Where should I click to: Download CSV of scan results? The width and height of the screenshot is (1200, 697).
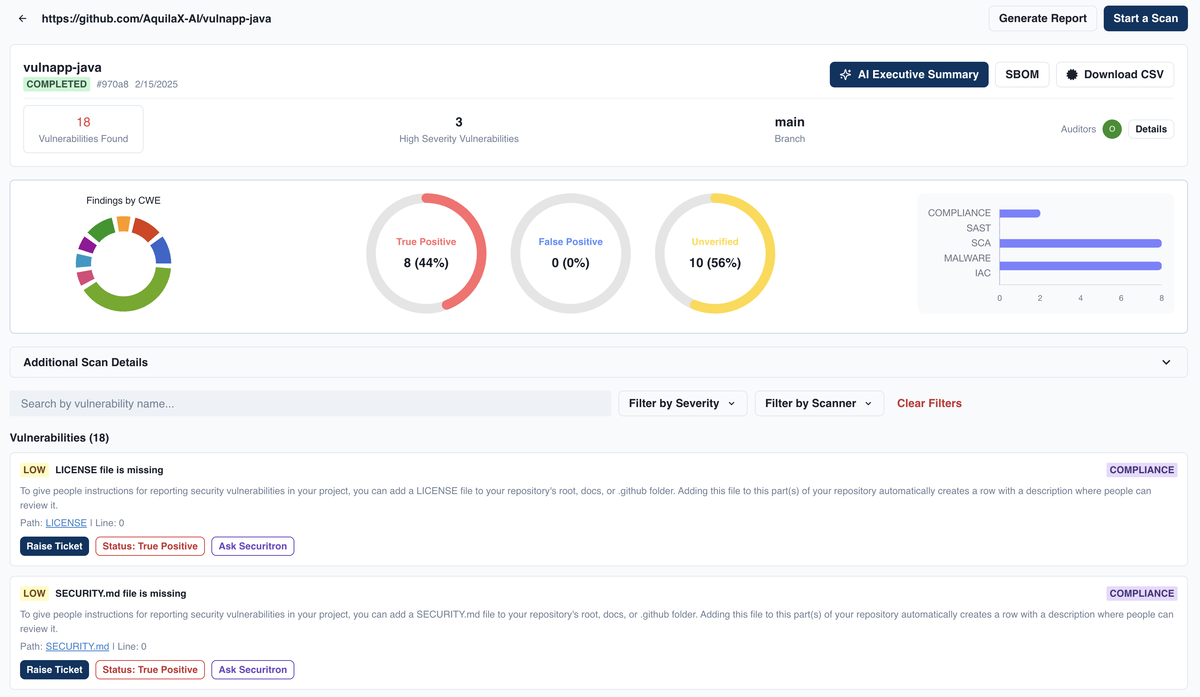pyautogui.click(x=1114, y=75)
